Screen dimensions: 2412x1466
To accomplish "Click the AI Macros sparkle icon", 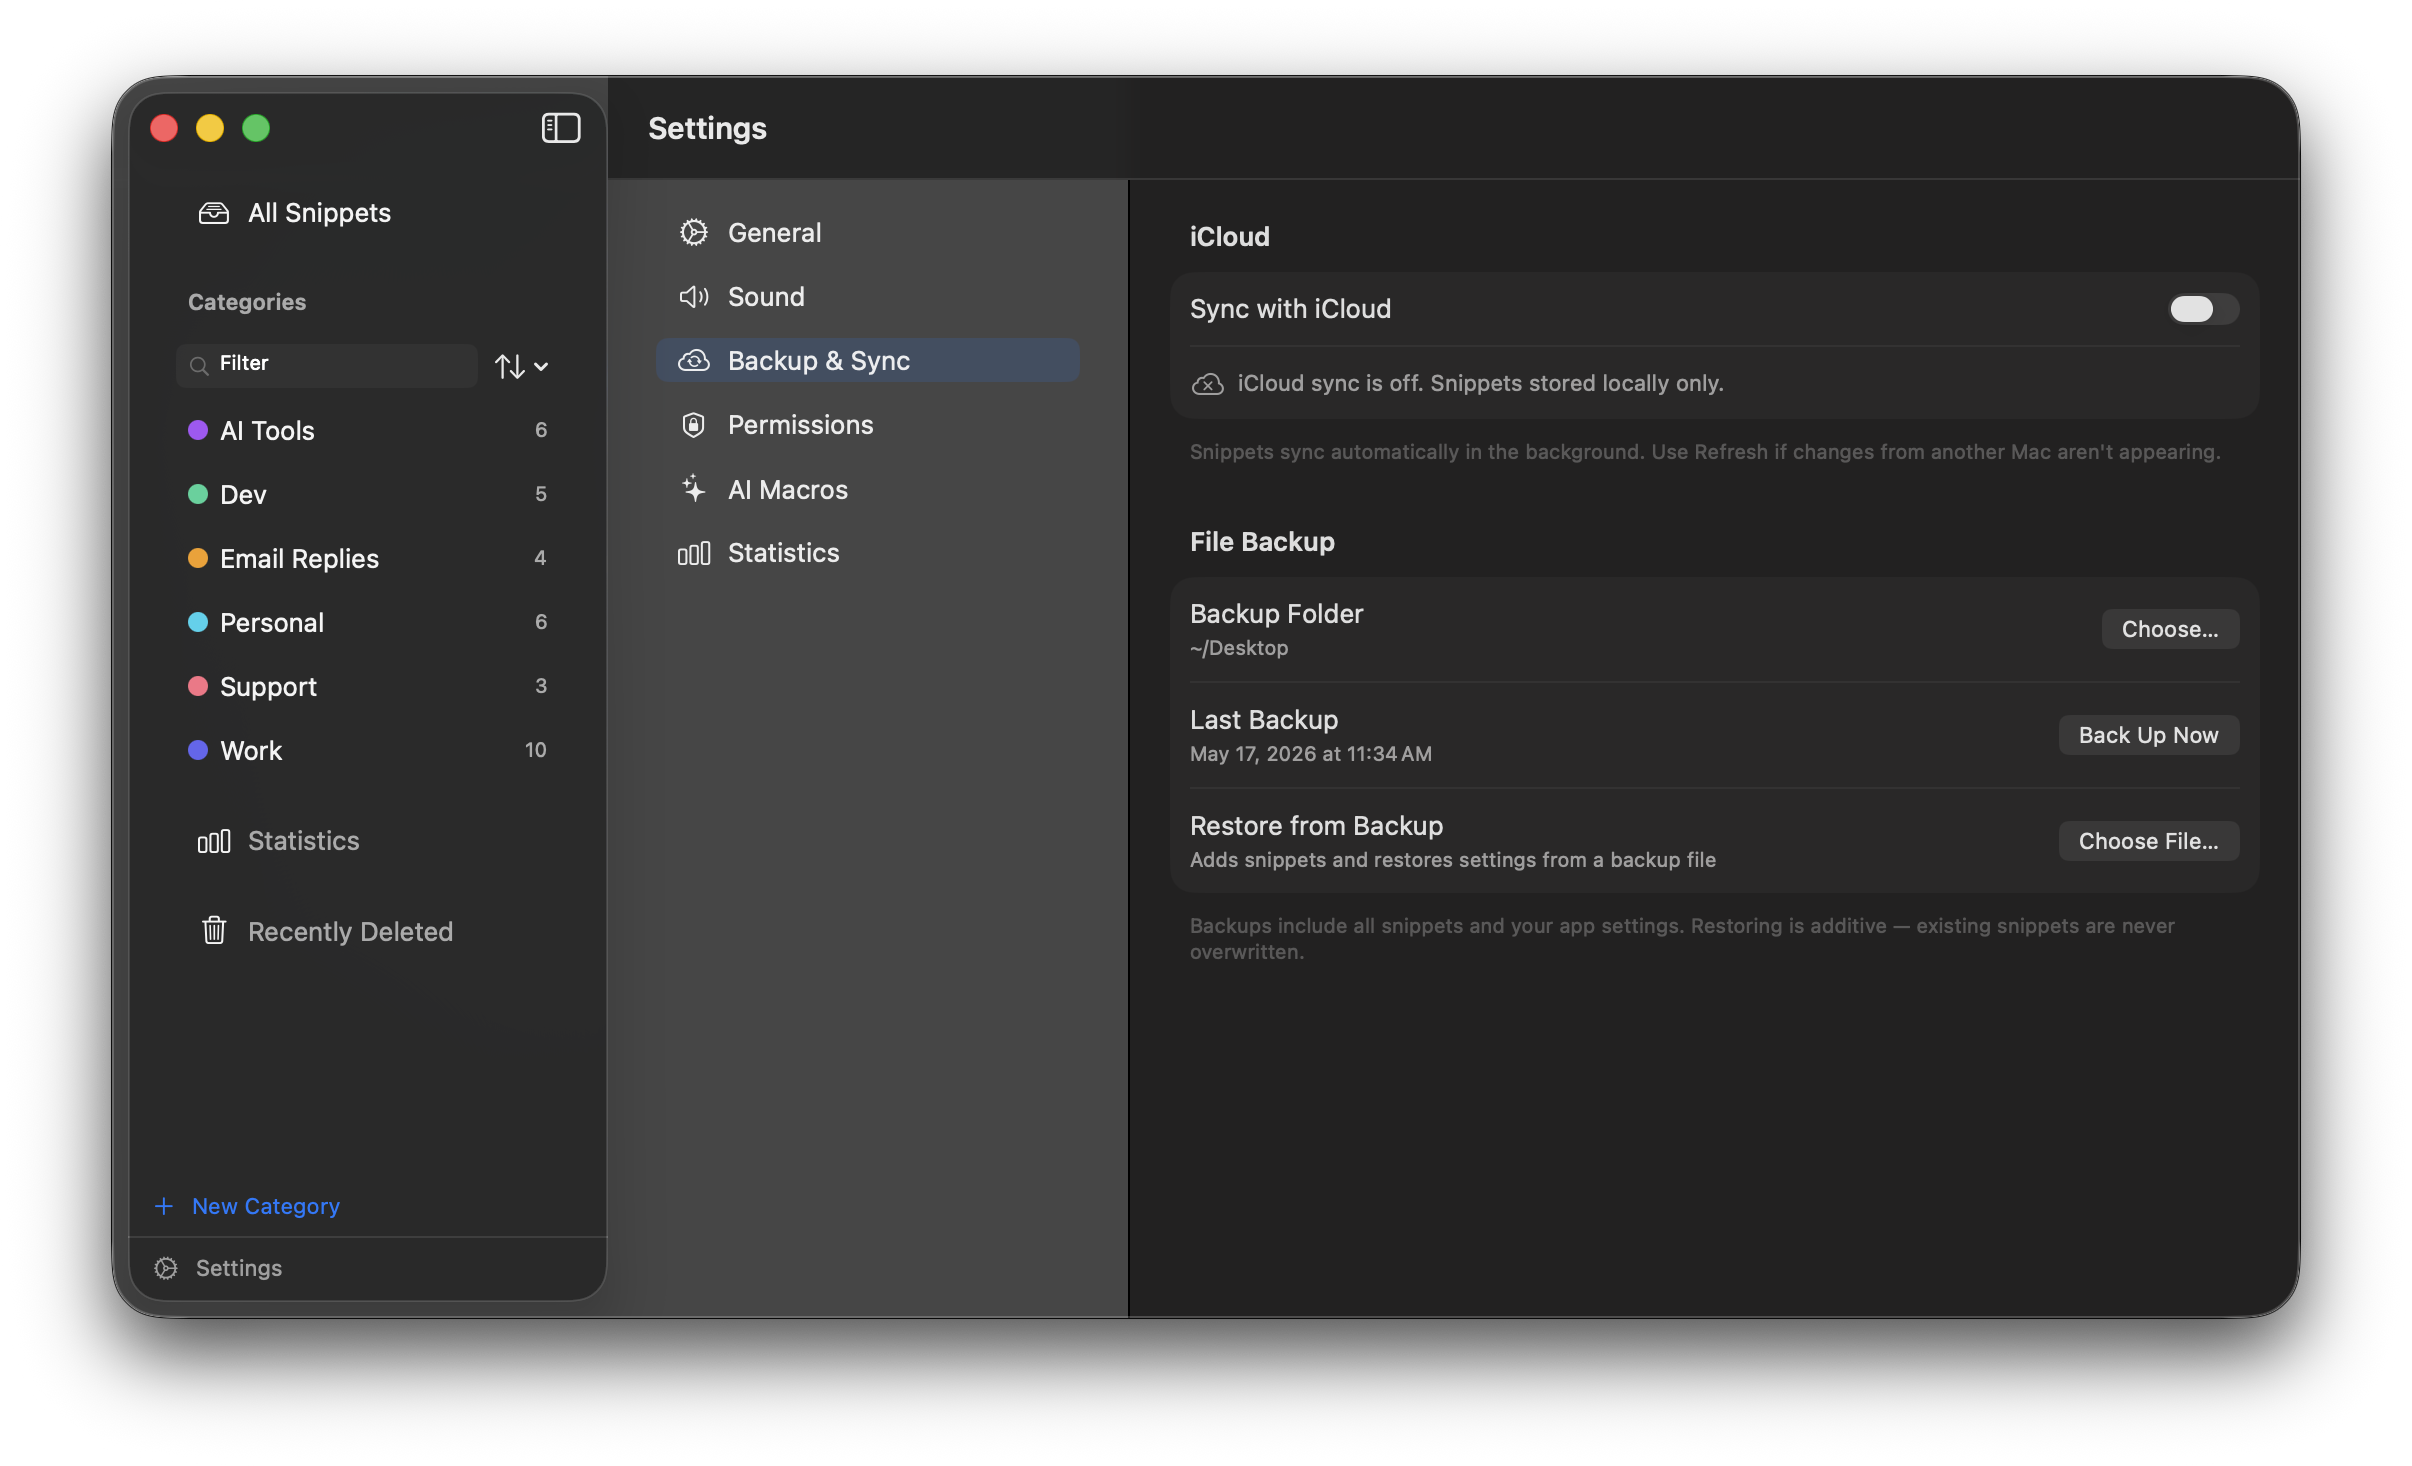I will point(693,489).
